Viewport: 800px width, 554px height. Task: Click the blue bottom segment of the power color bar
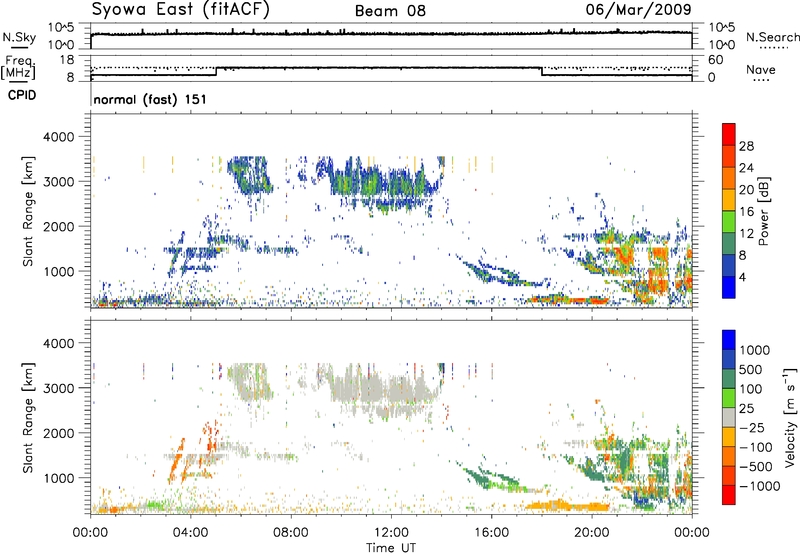click(729, 287)
